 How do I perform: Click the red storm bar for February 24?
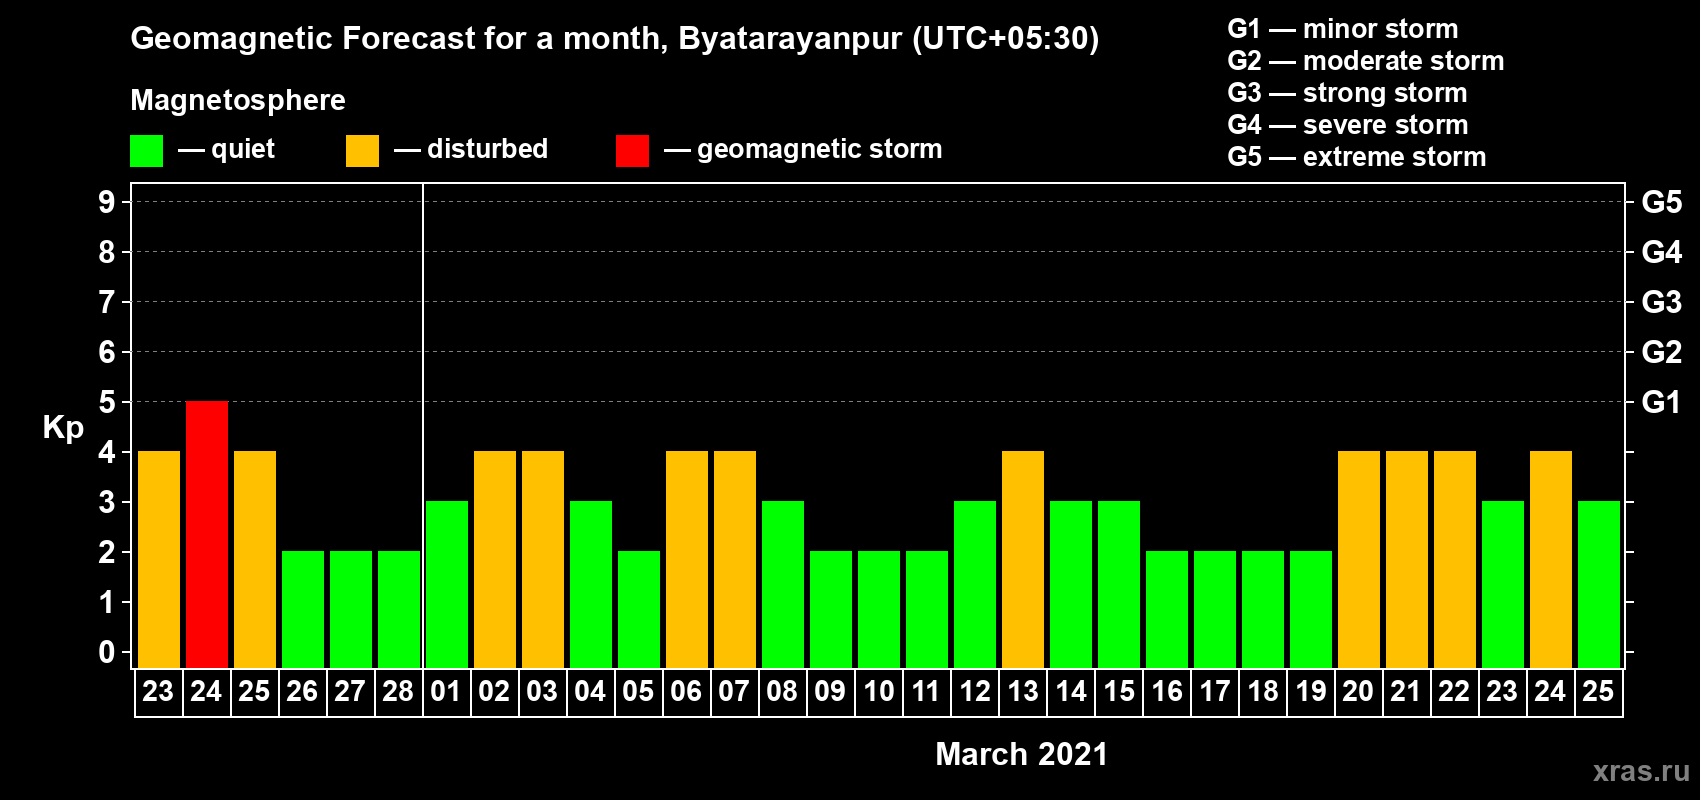coord(207,535)
